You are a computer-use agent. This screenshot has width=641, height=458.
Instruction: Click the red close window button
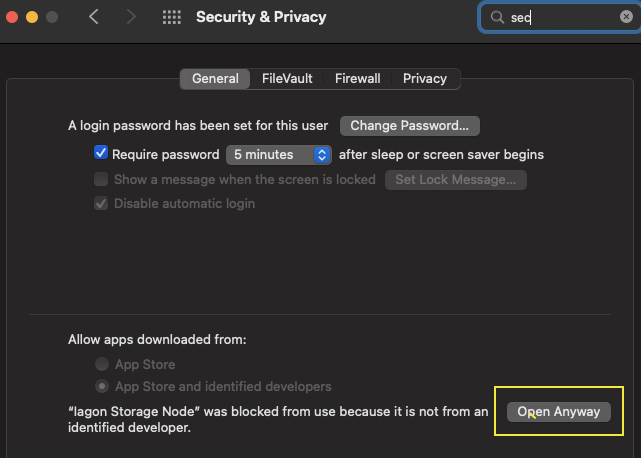tap(13, 17)
